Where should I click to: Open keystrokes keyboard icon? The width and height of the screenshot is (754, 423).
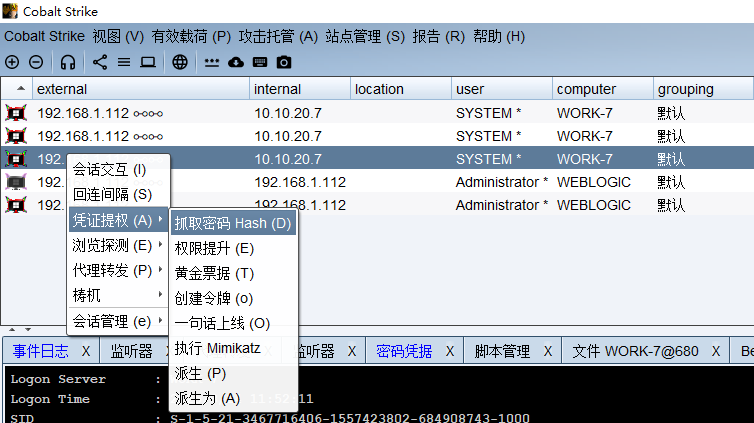(x=260, y=62)
